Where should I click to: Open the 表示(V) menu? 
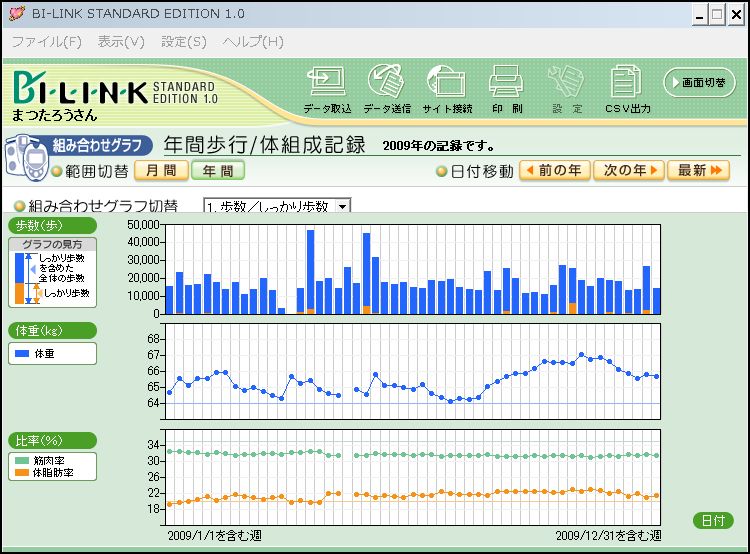(121, 42)
